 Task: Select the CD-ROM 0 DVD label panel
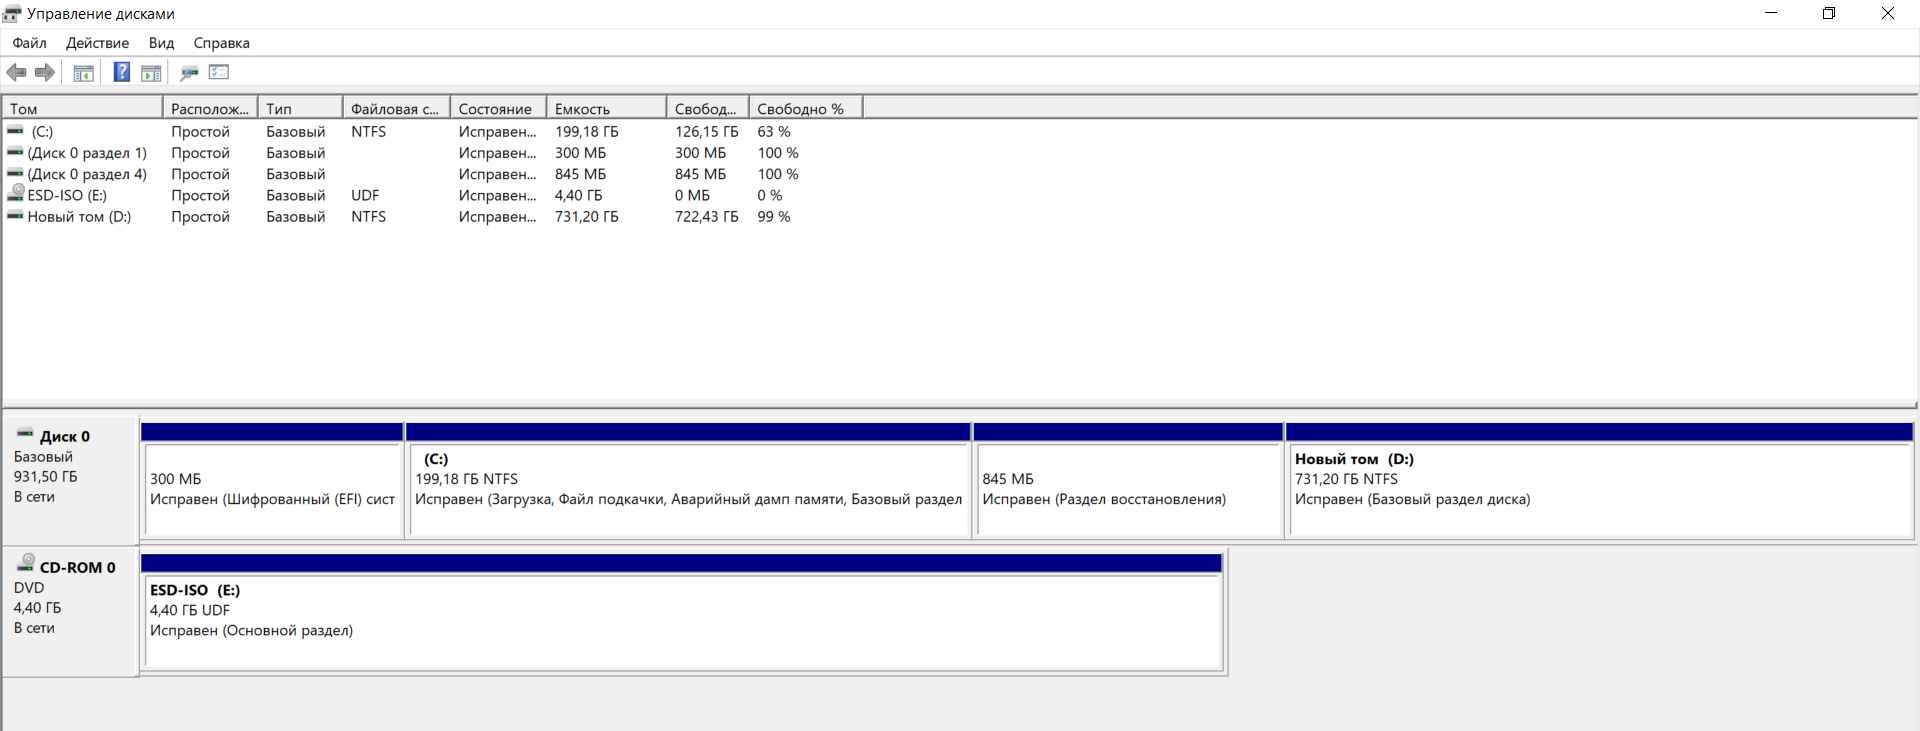(x=70, y=611)
